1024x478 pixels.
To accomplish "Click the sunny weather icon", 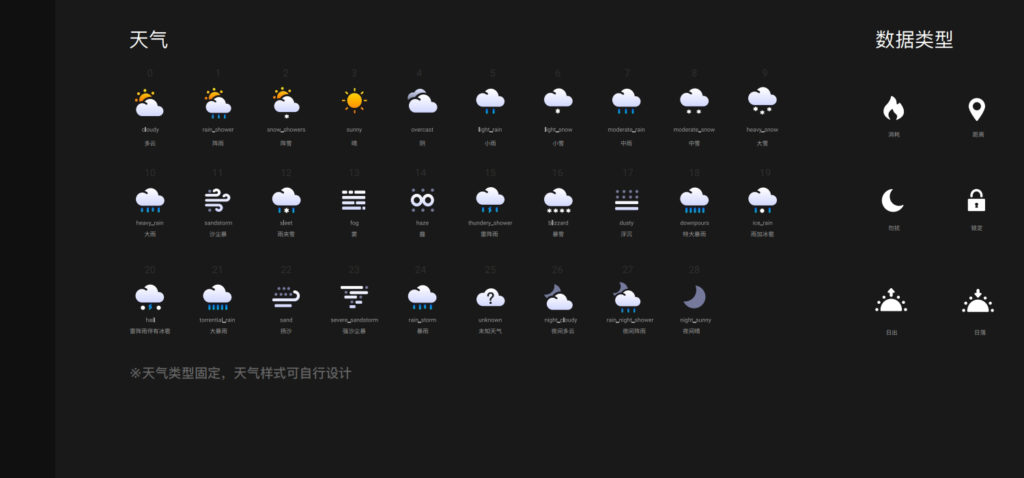I will point(354,101).
